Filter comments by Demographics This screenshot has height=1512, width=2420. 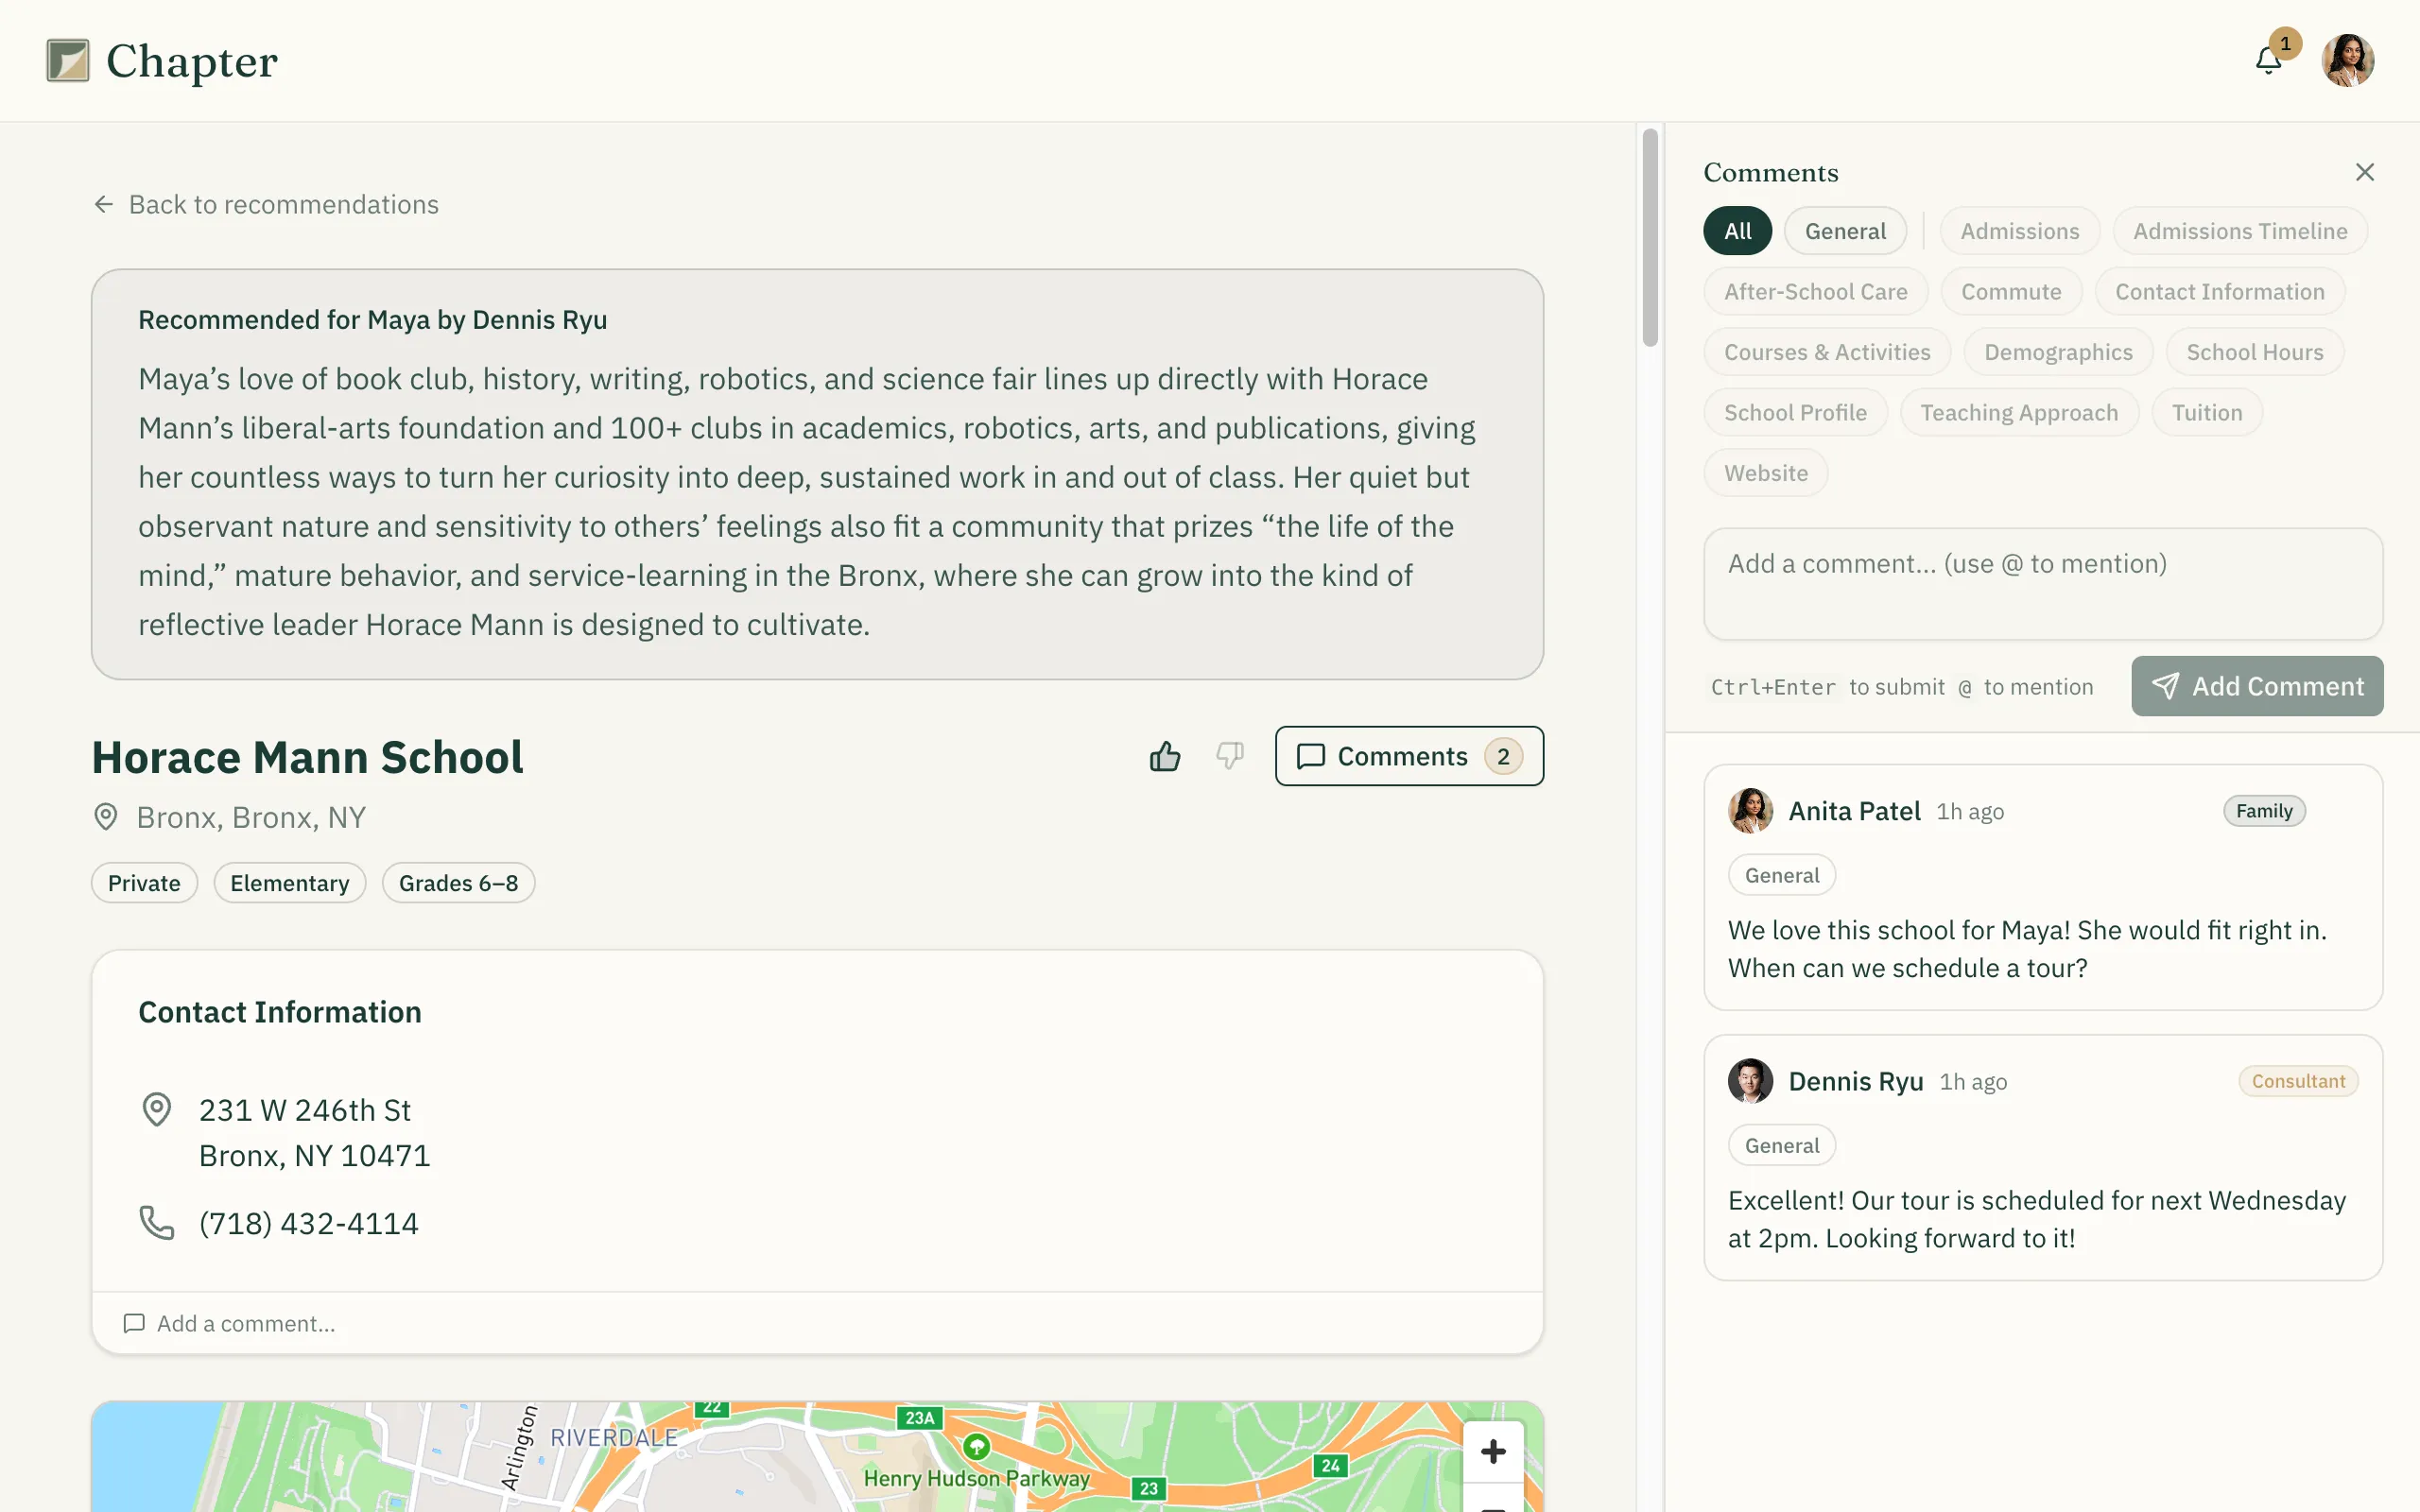2058,352
